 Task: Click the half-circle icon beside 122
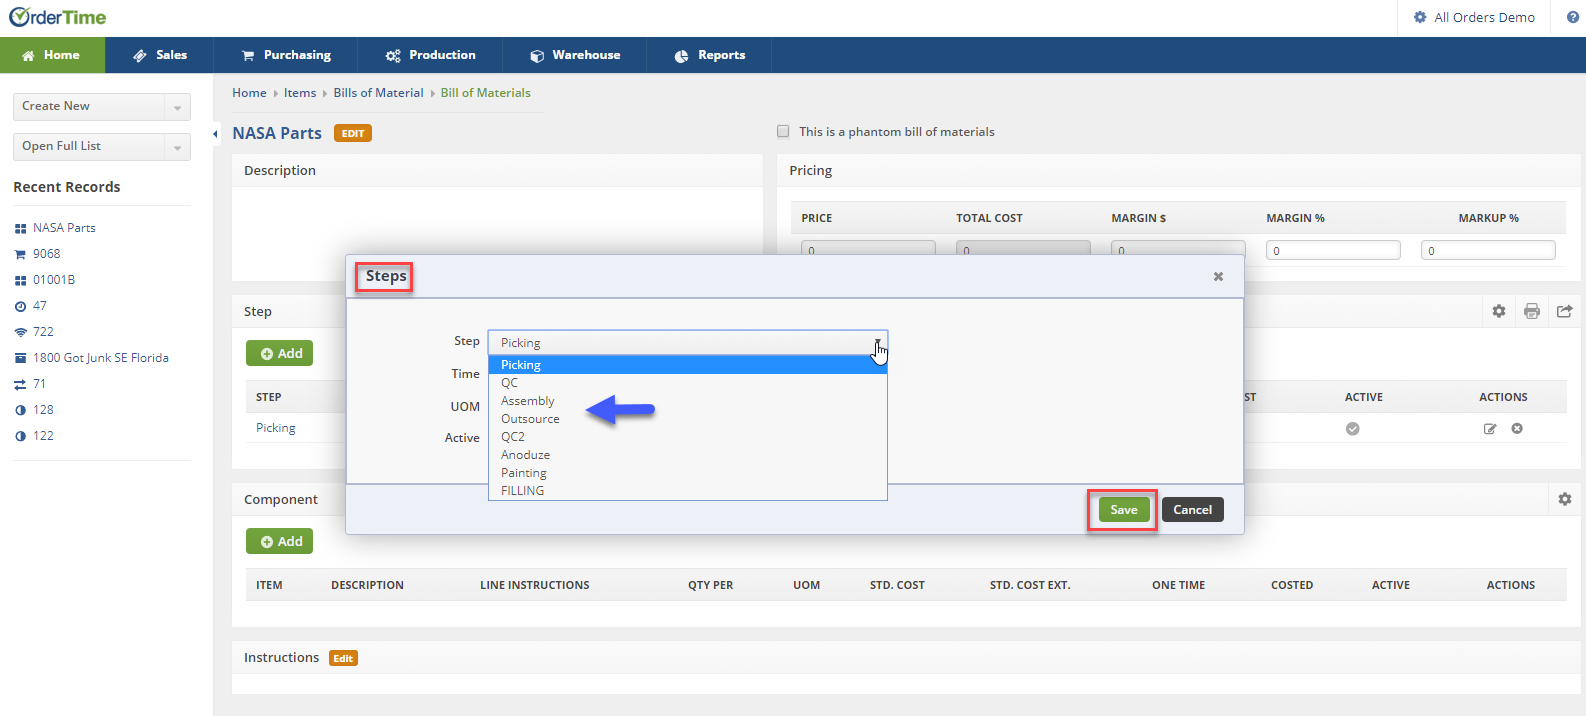20,436
